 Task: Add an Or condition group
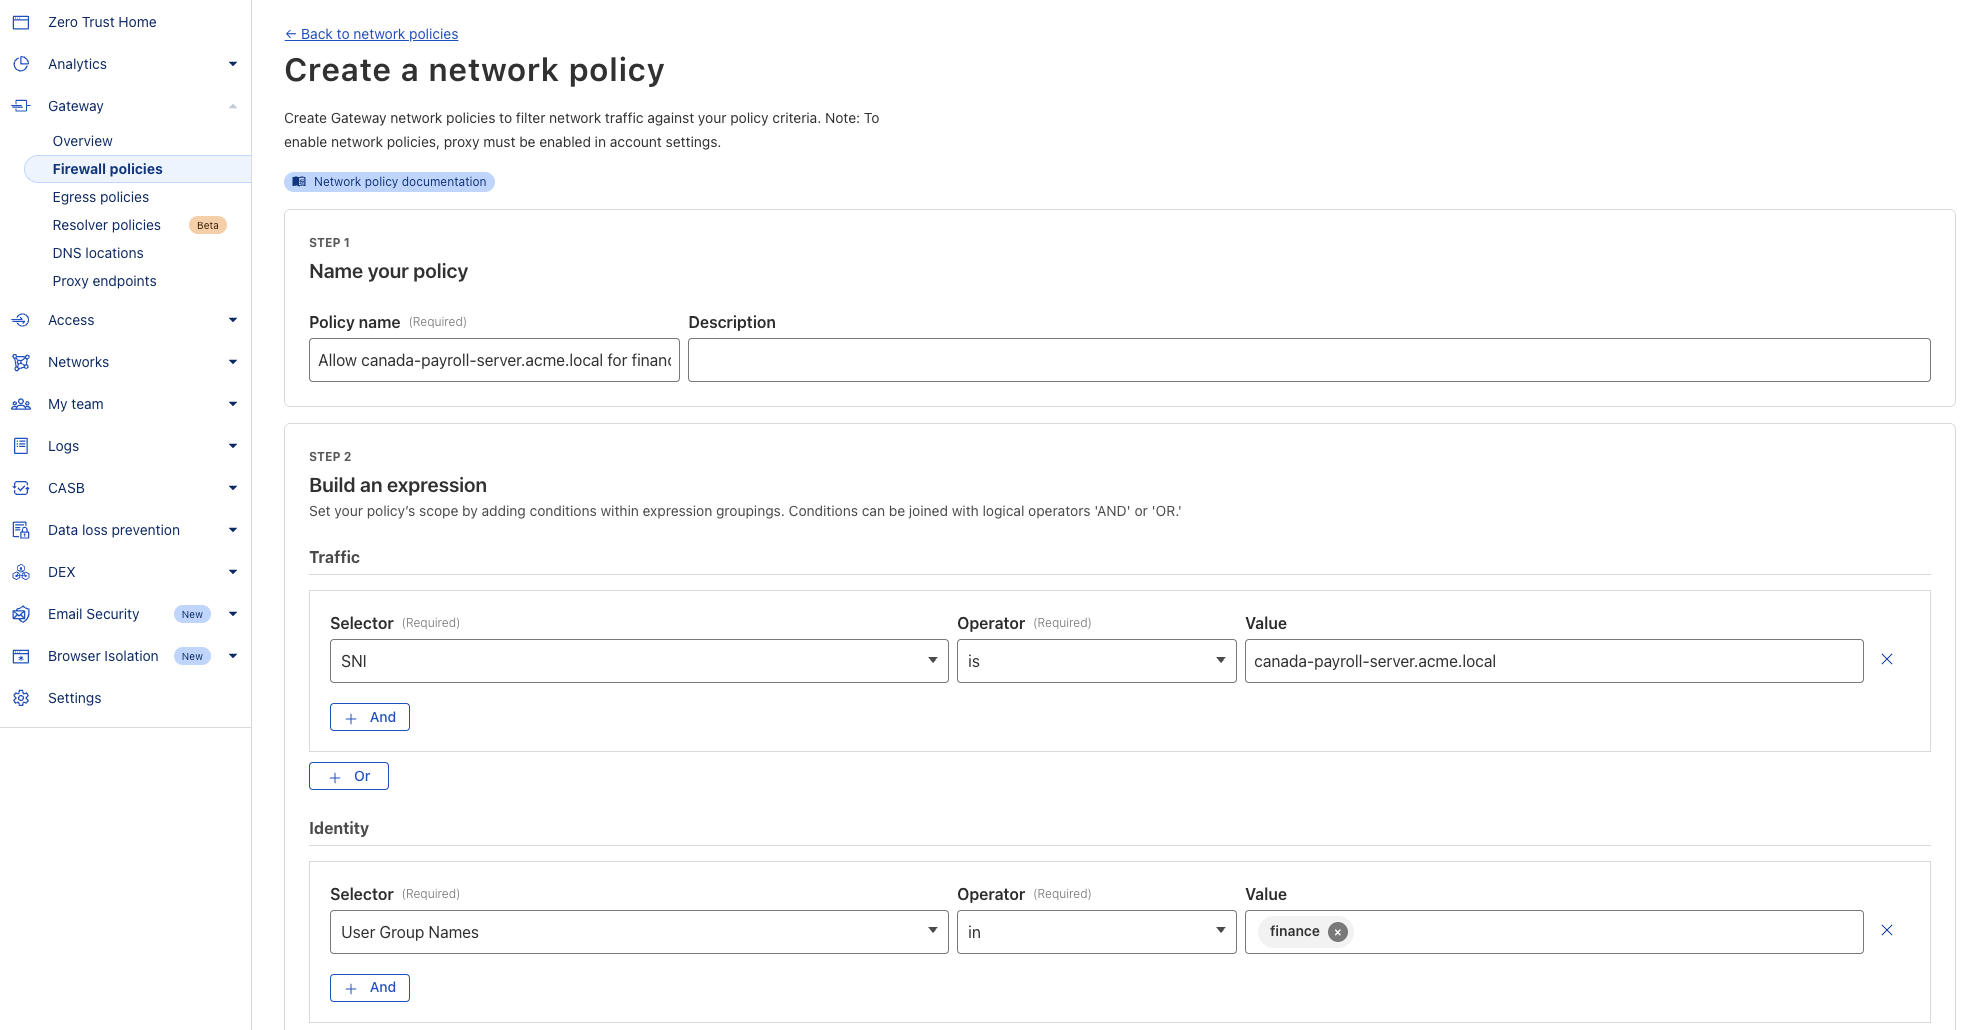349,776
